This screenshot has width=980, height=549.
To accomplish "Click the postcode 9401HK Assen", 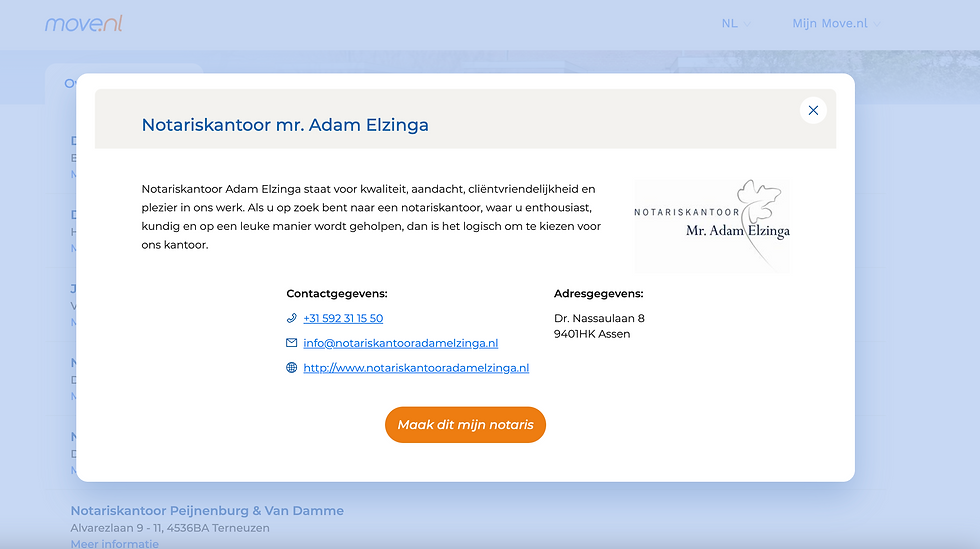I will point(592,334).
